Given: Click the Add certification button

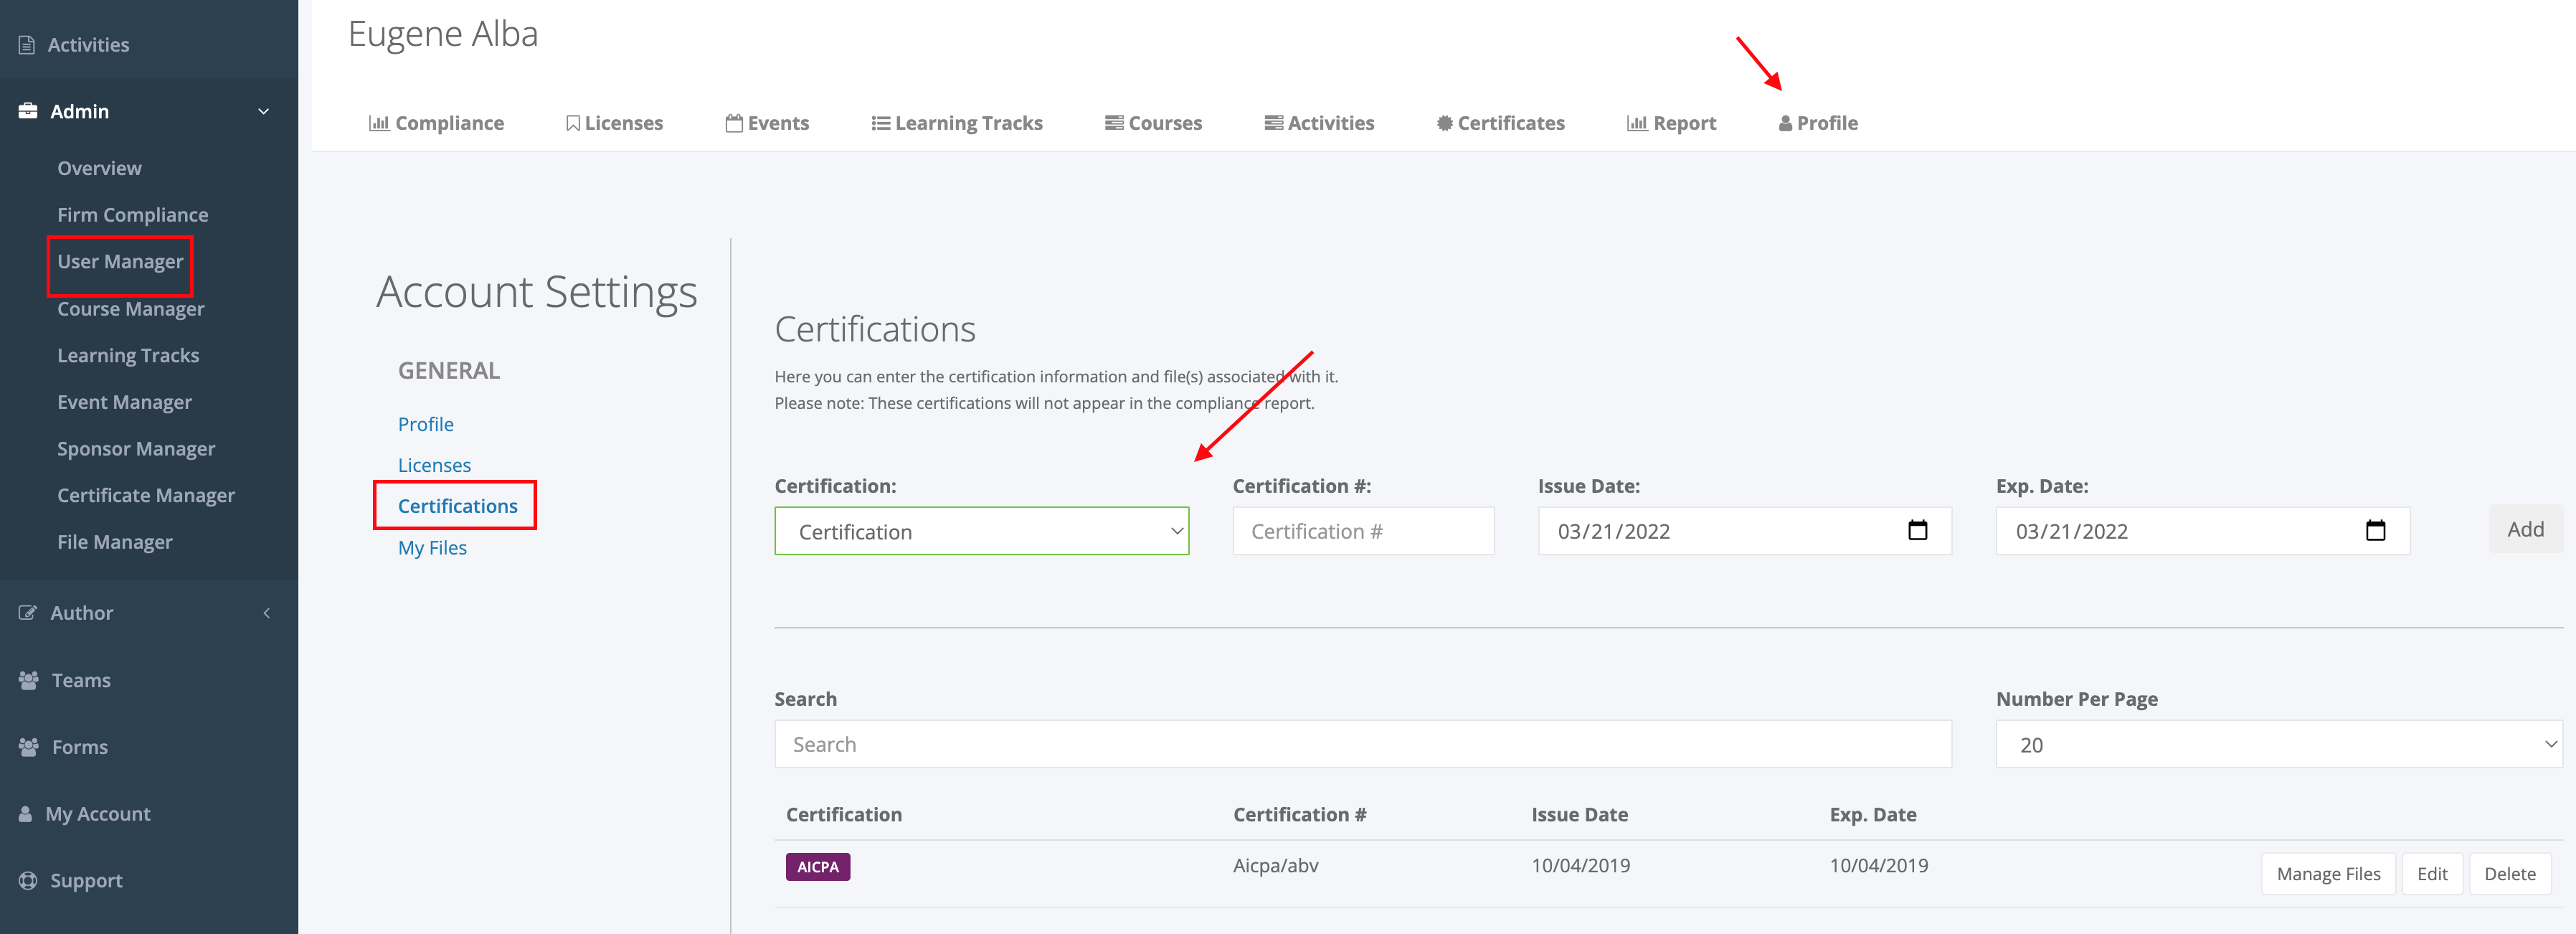Looking at the screenshot, I should 2526,529.
